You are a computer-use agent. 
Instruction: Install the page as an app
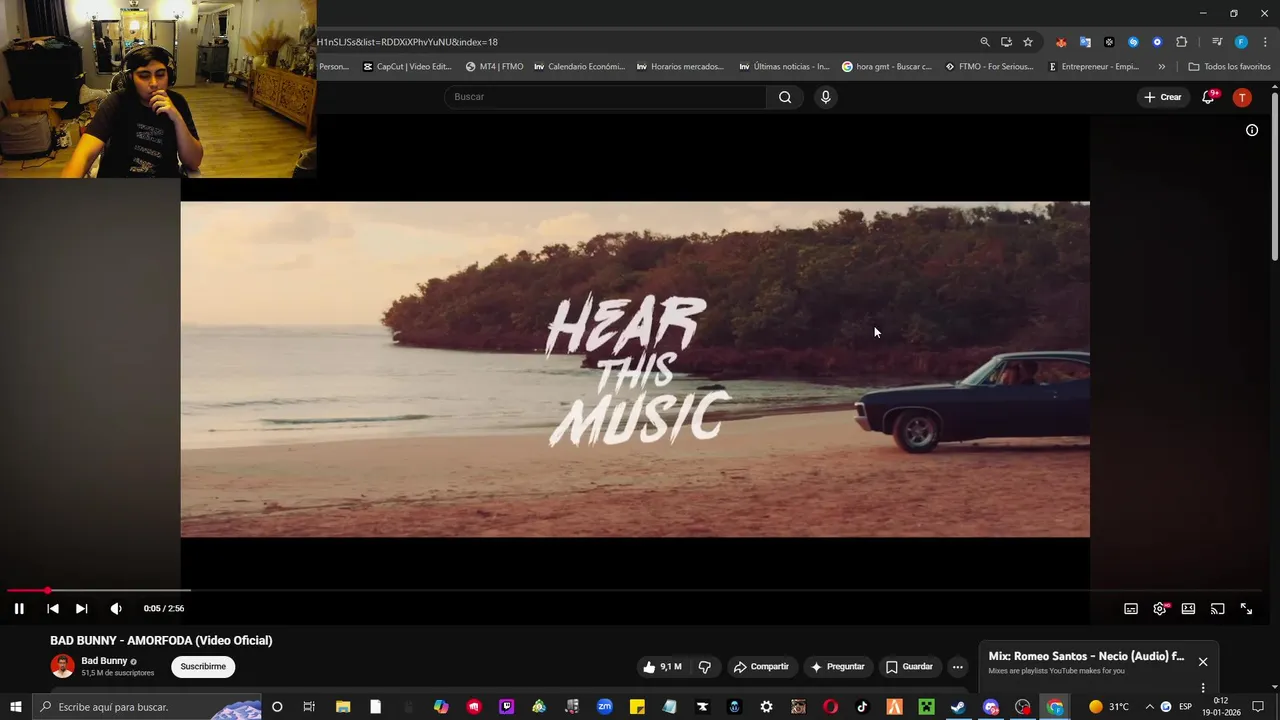click(x=1006, y=42)
